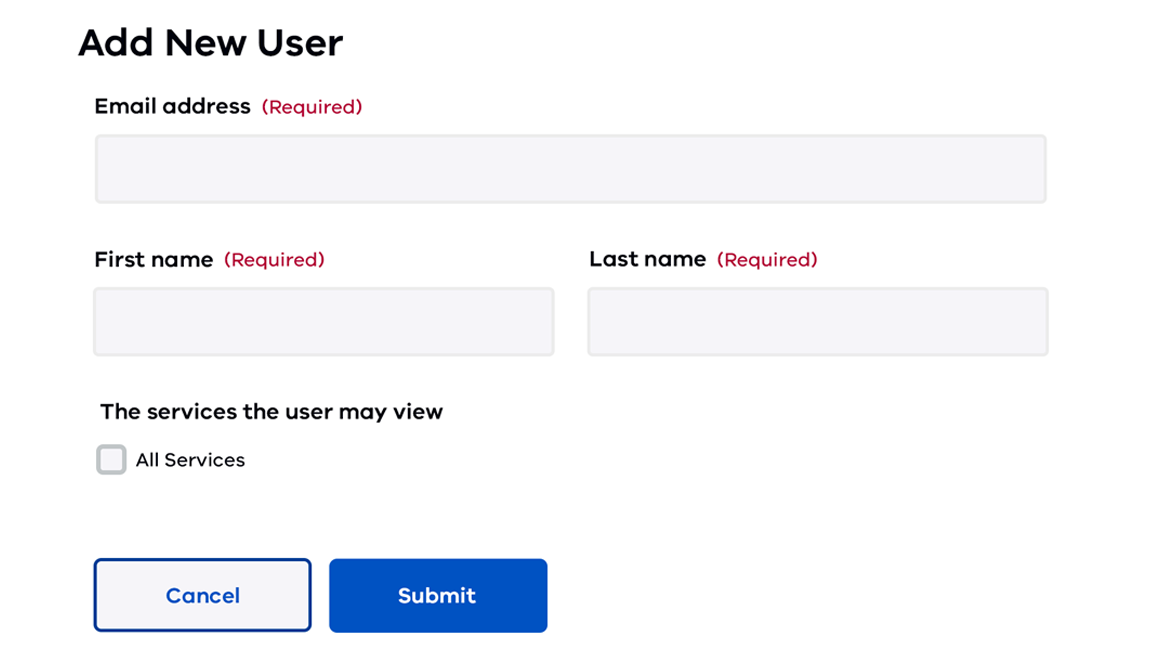The width and height of the screenshot is (1152, 648).
Task: Click the Email address field label
Action: coord(172,106)
